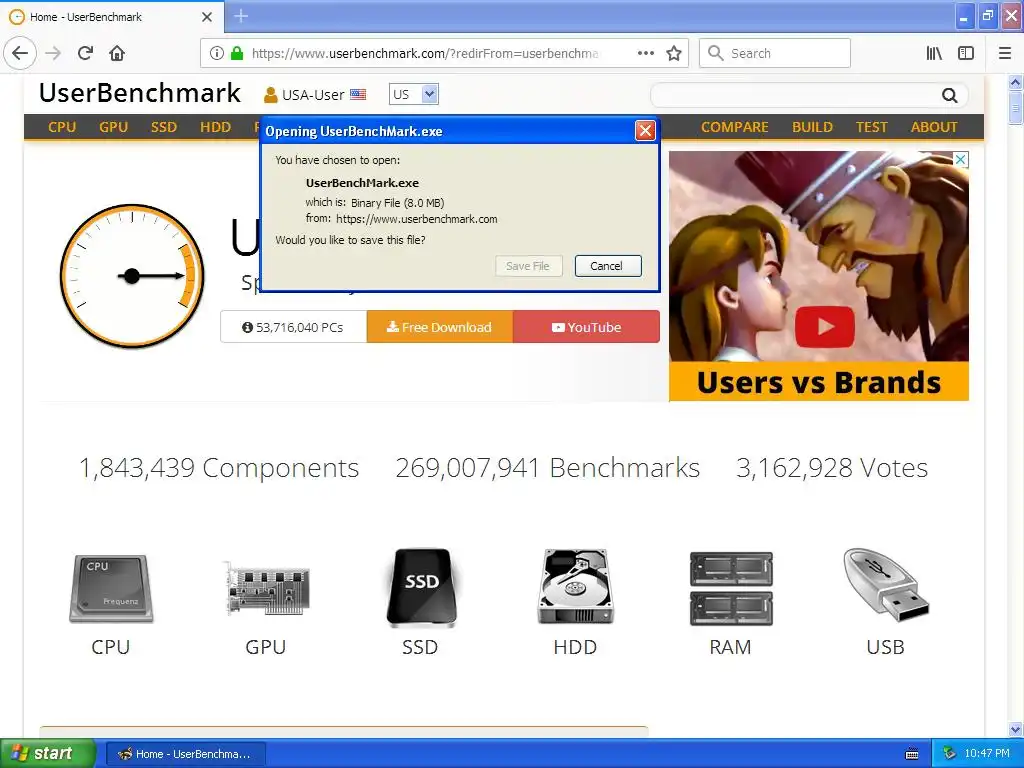Click the page vertical scrollbar thumb
This screenshot has height=768, width=1024.
pyautogui.click(x=1015, y=107)
